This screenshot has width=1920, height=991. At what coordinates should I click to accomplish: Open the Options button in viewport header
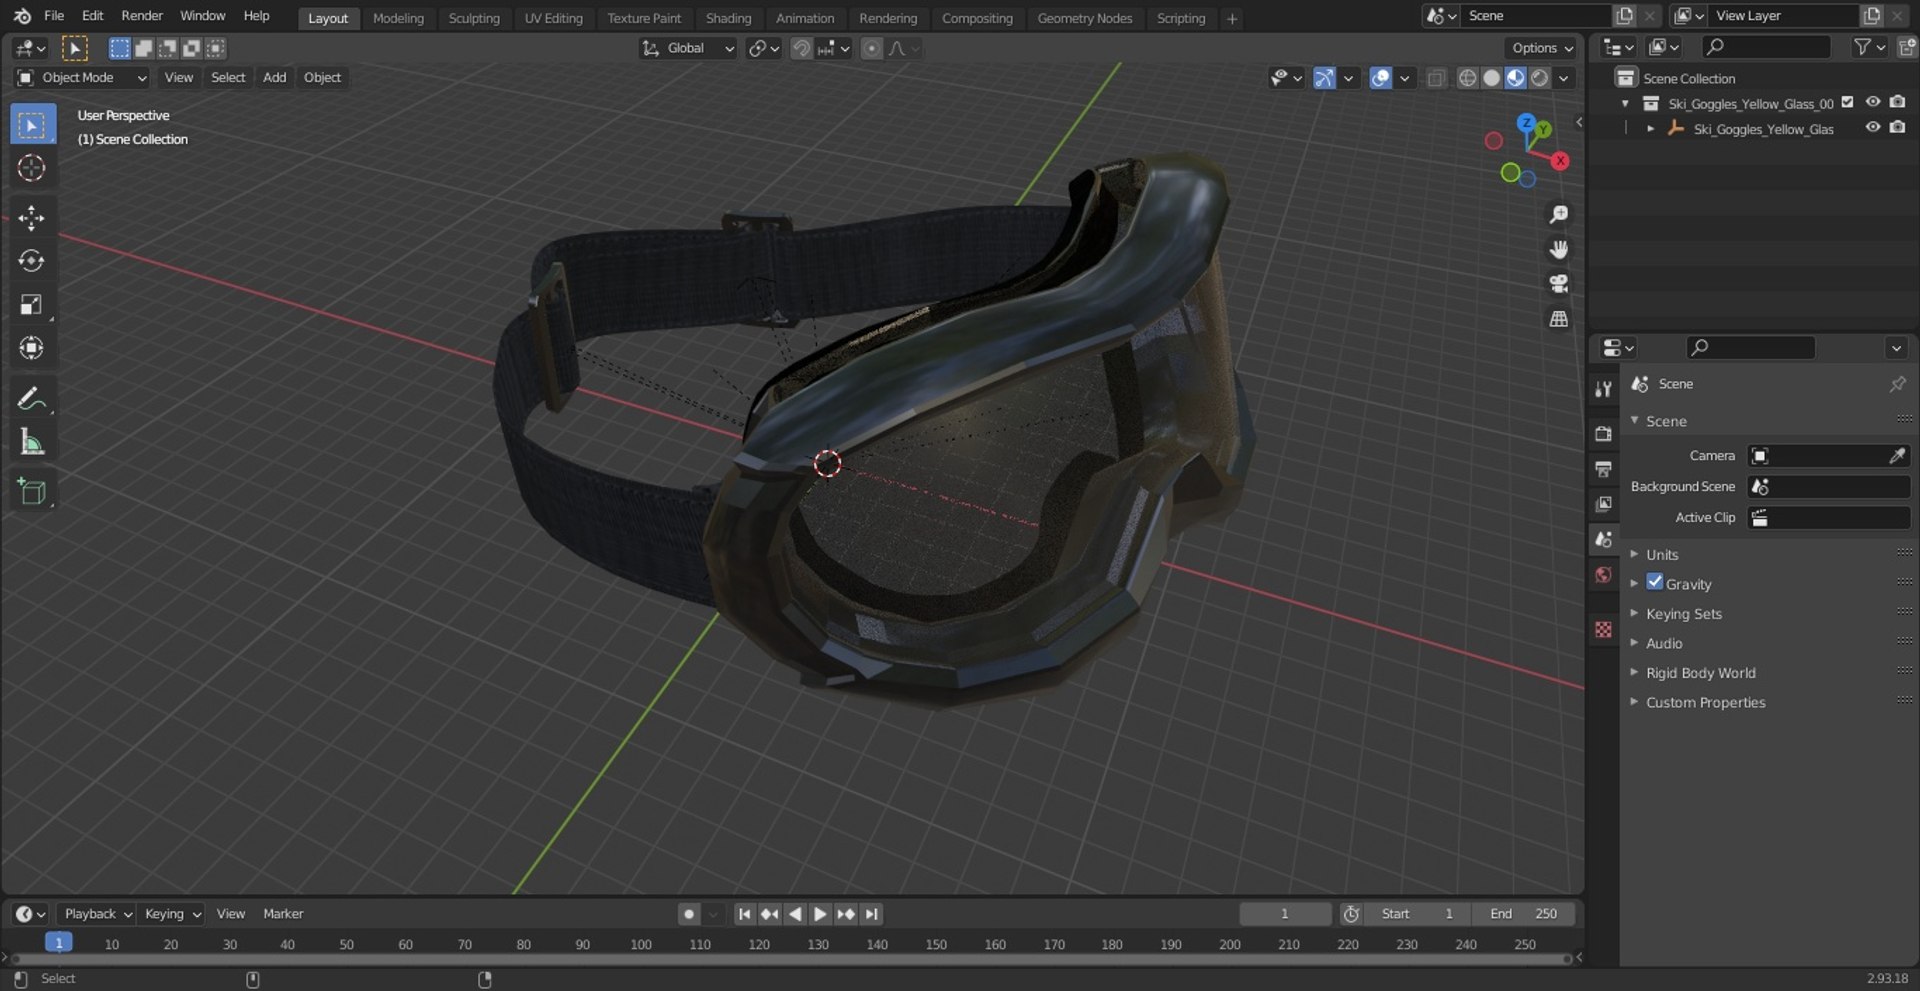click(1541, 48)
